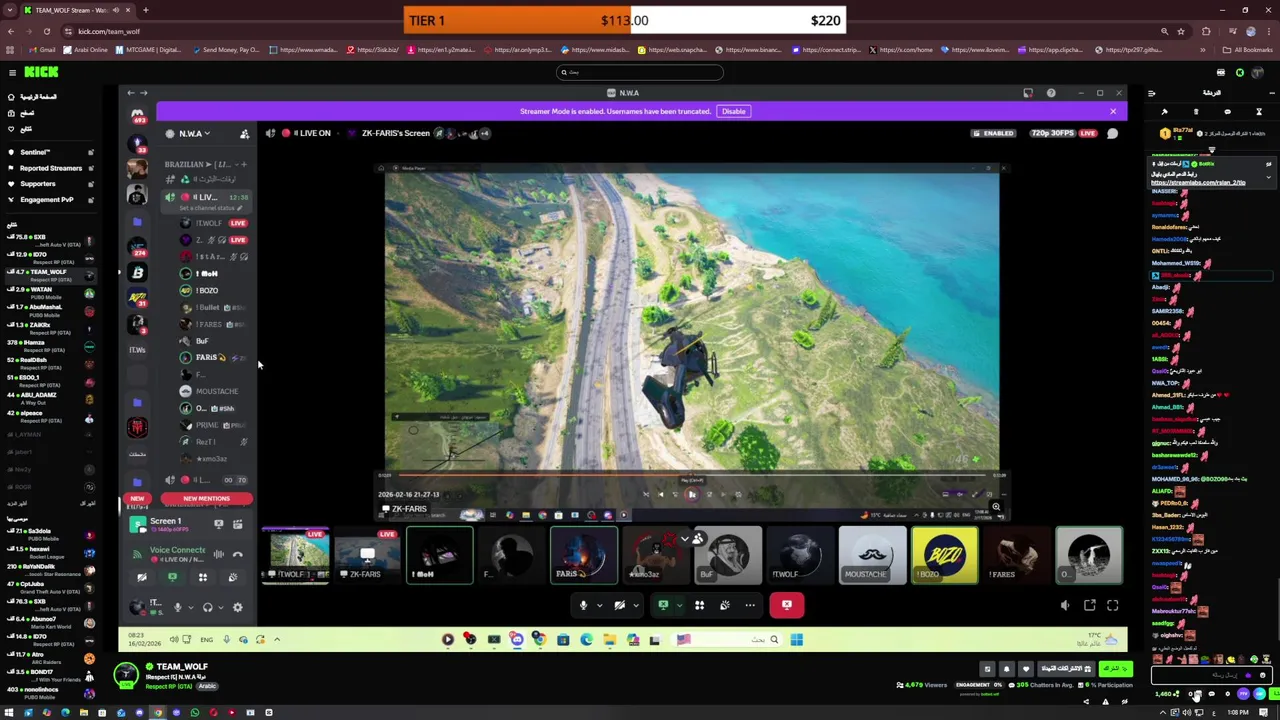Pause button in shared media player
This screenshot has width=1280, height=720.
coord(691,494)
